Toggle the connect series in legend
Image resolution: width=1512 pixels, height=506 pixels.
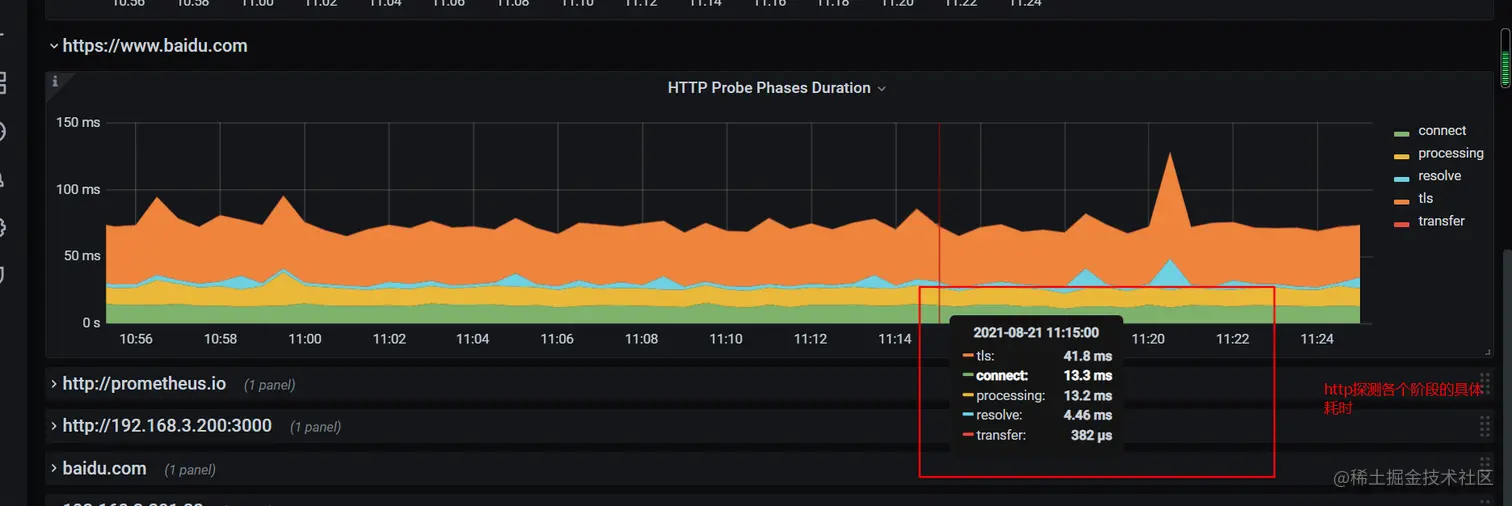[x=1442, y=131]
